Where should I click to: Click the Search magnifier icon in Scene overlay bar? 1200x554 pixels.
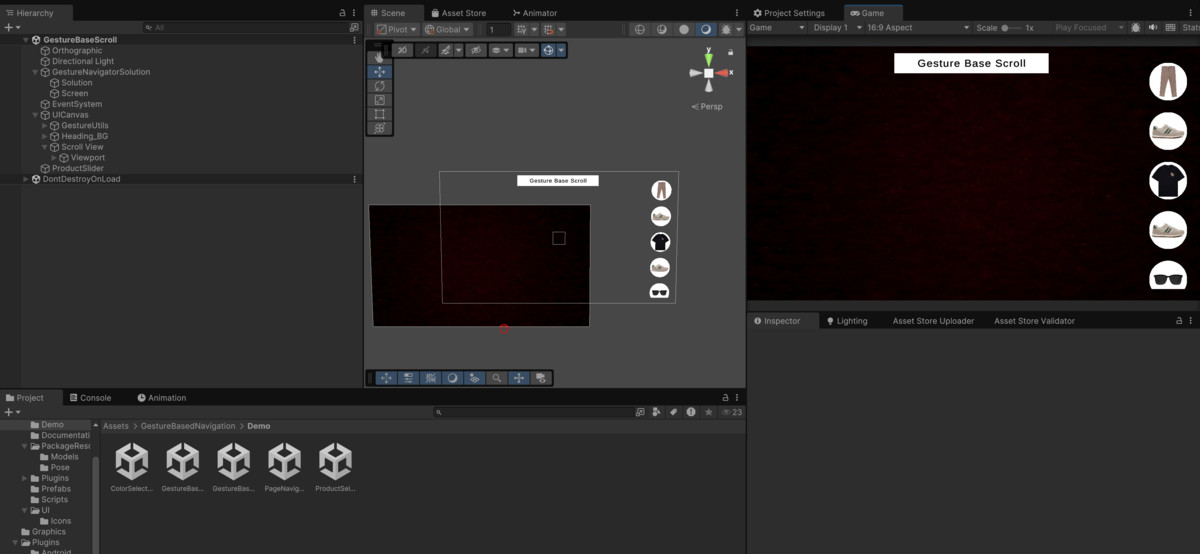(497, 378)
